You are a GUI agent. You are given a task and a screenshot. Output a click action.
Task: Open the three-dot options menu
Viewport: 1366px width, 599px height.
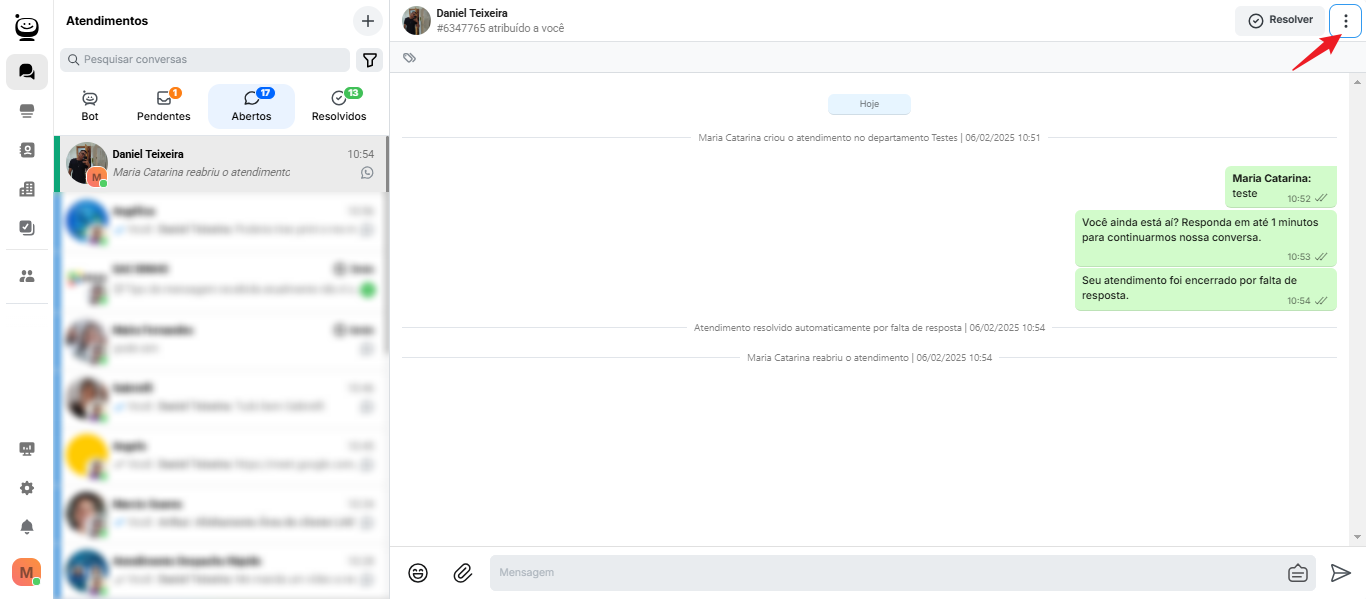coord(1345,21)
